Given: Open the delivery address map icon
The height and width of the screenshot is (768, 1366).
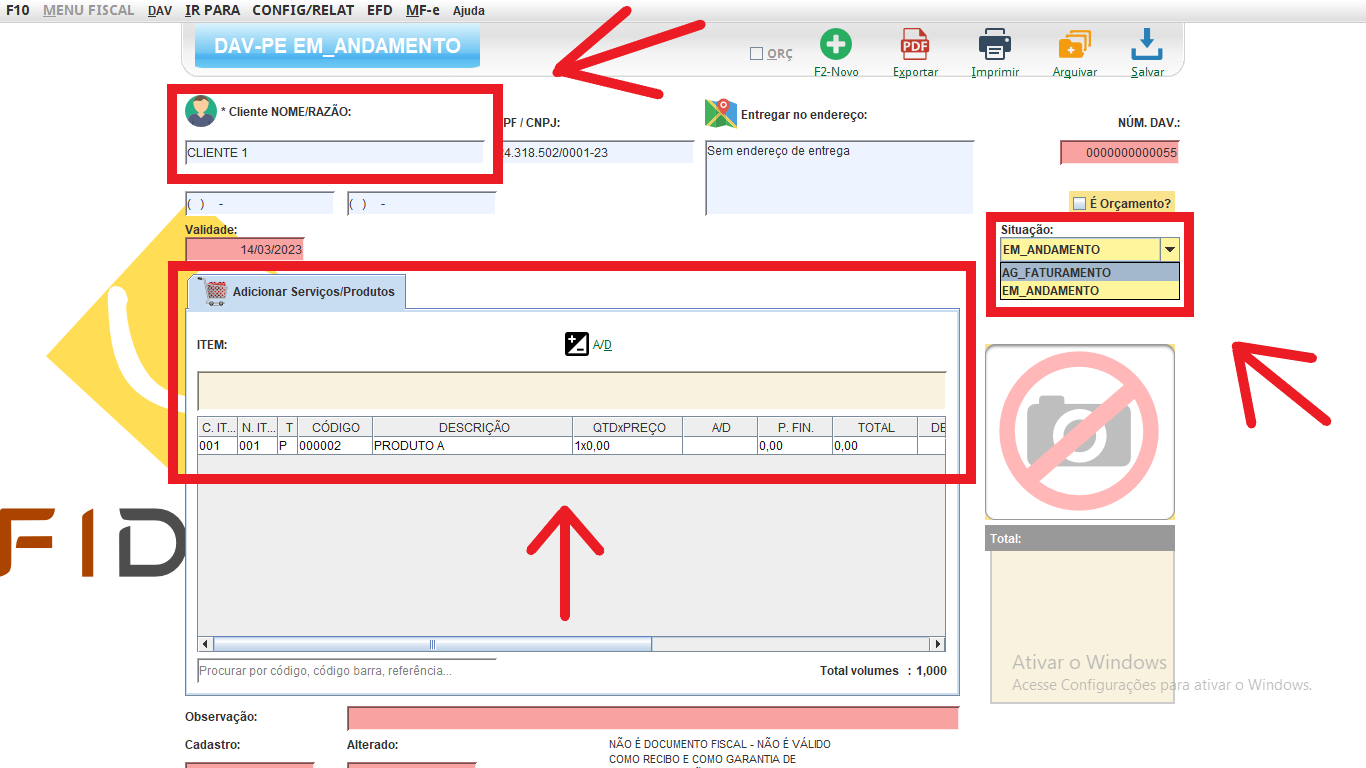Looking at the screenshot, I should [x=720, y=114].
